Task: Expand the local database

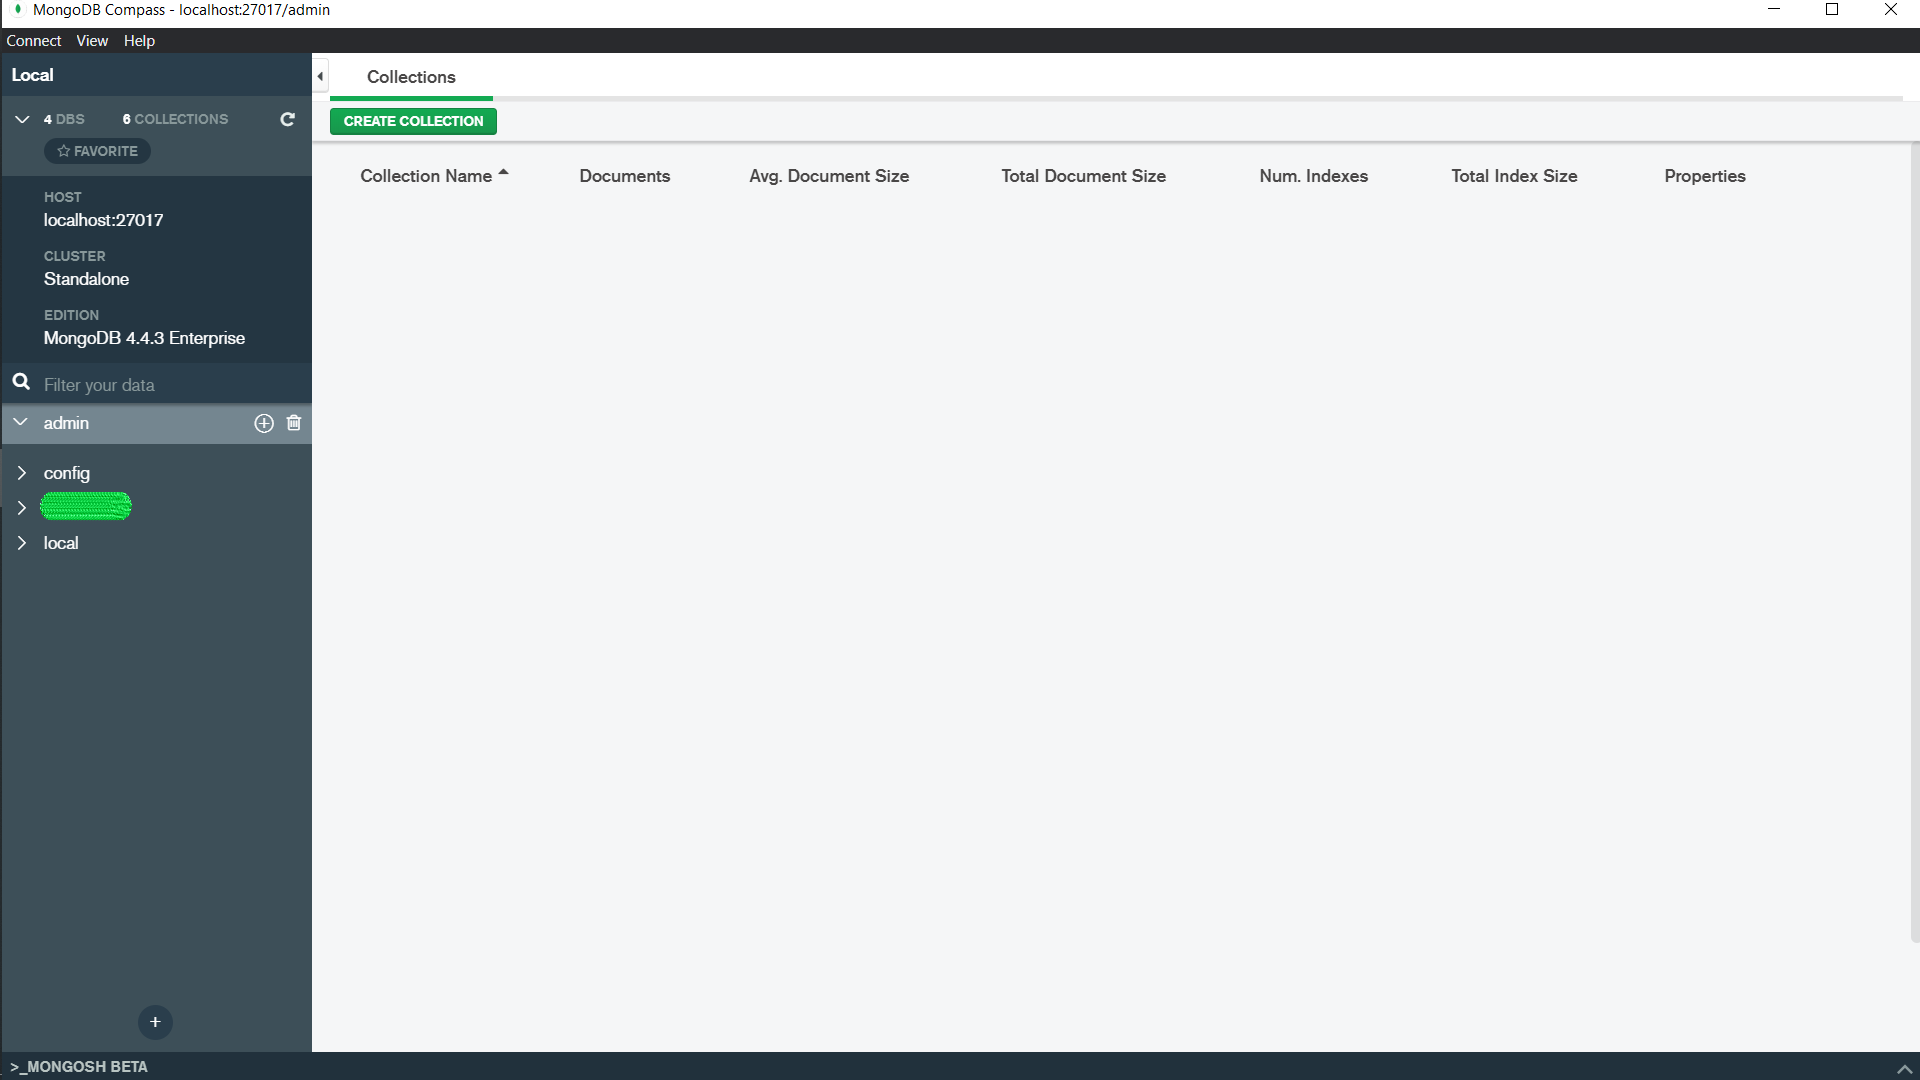Action: [22, 543]
